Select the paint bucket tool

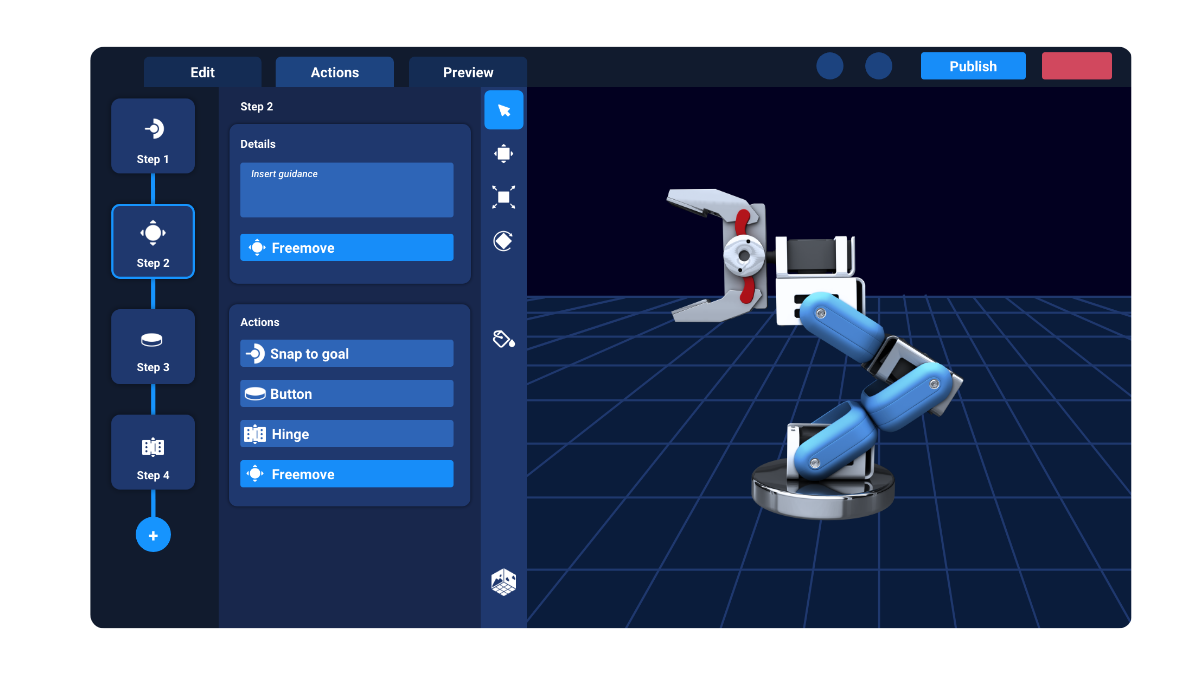[x=504, y=339]
